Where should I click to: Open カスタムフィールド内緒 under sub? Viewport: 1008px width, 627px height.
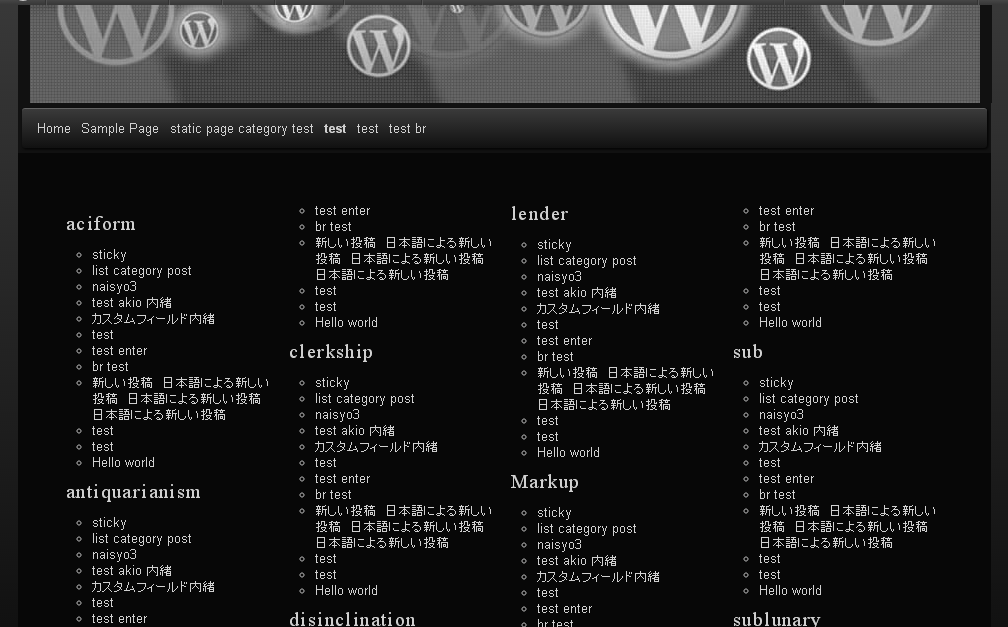coord(820,447)
